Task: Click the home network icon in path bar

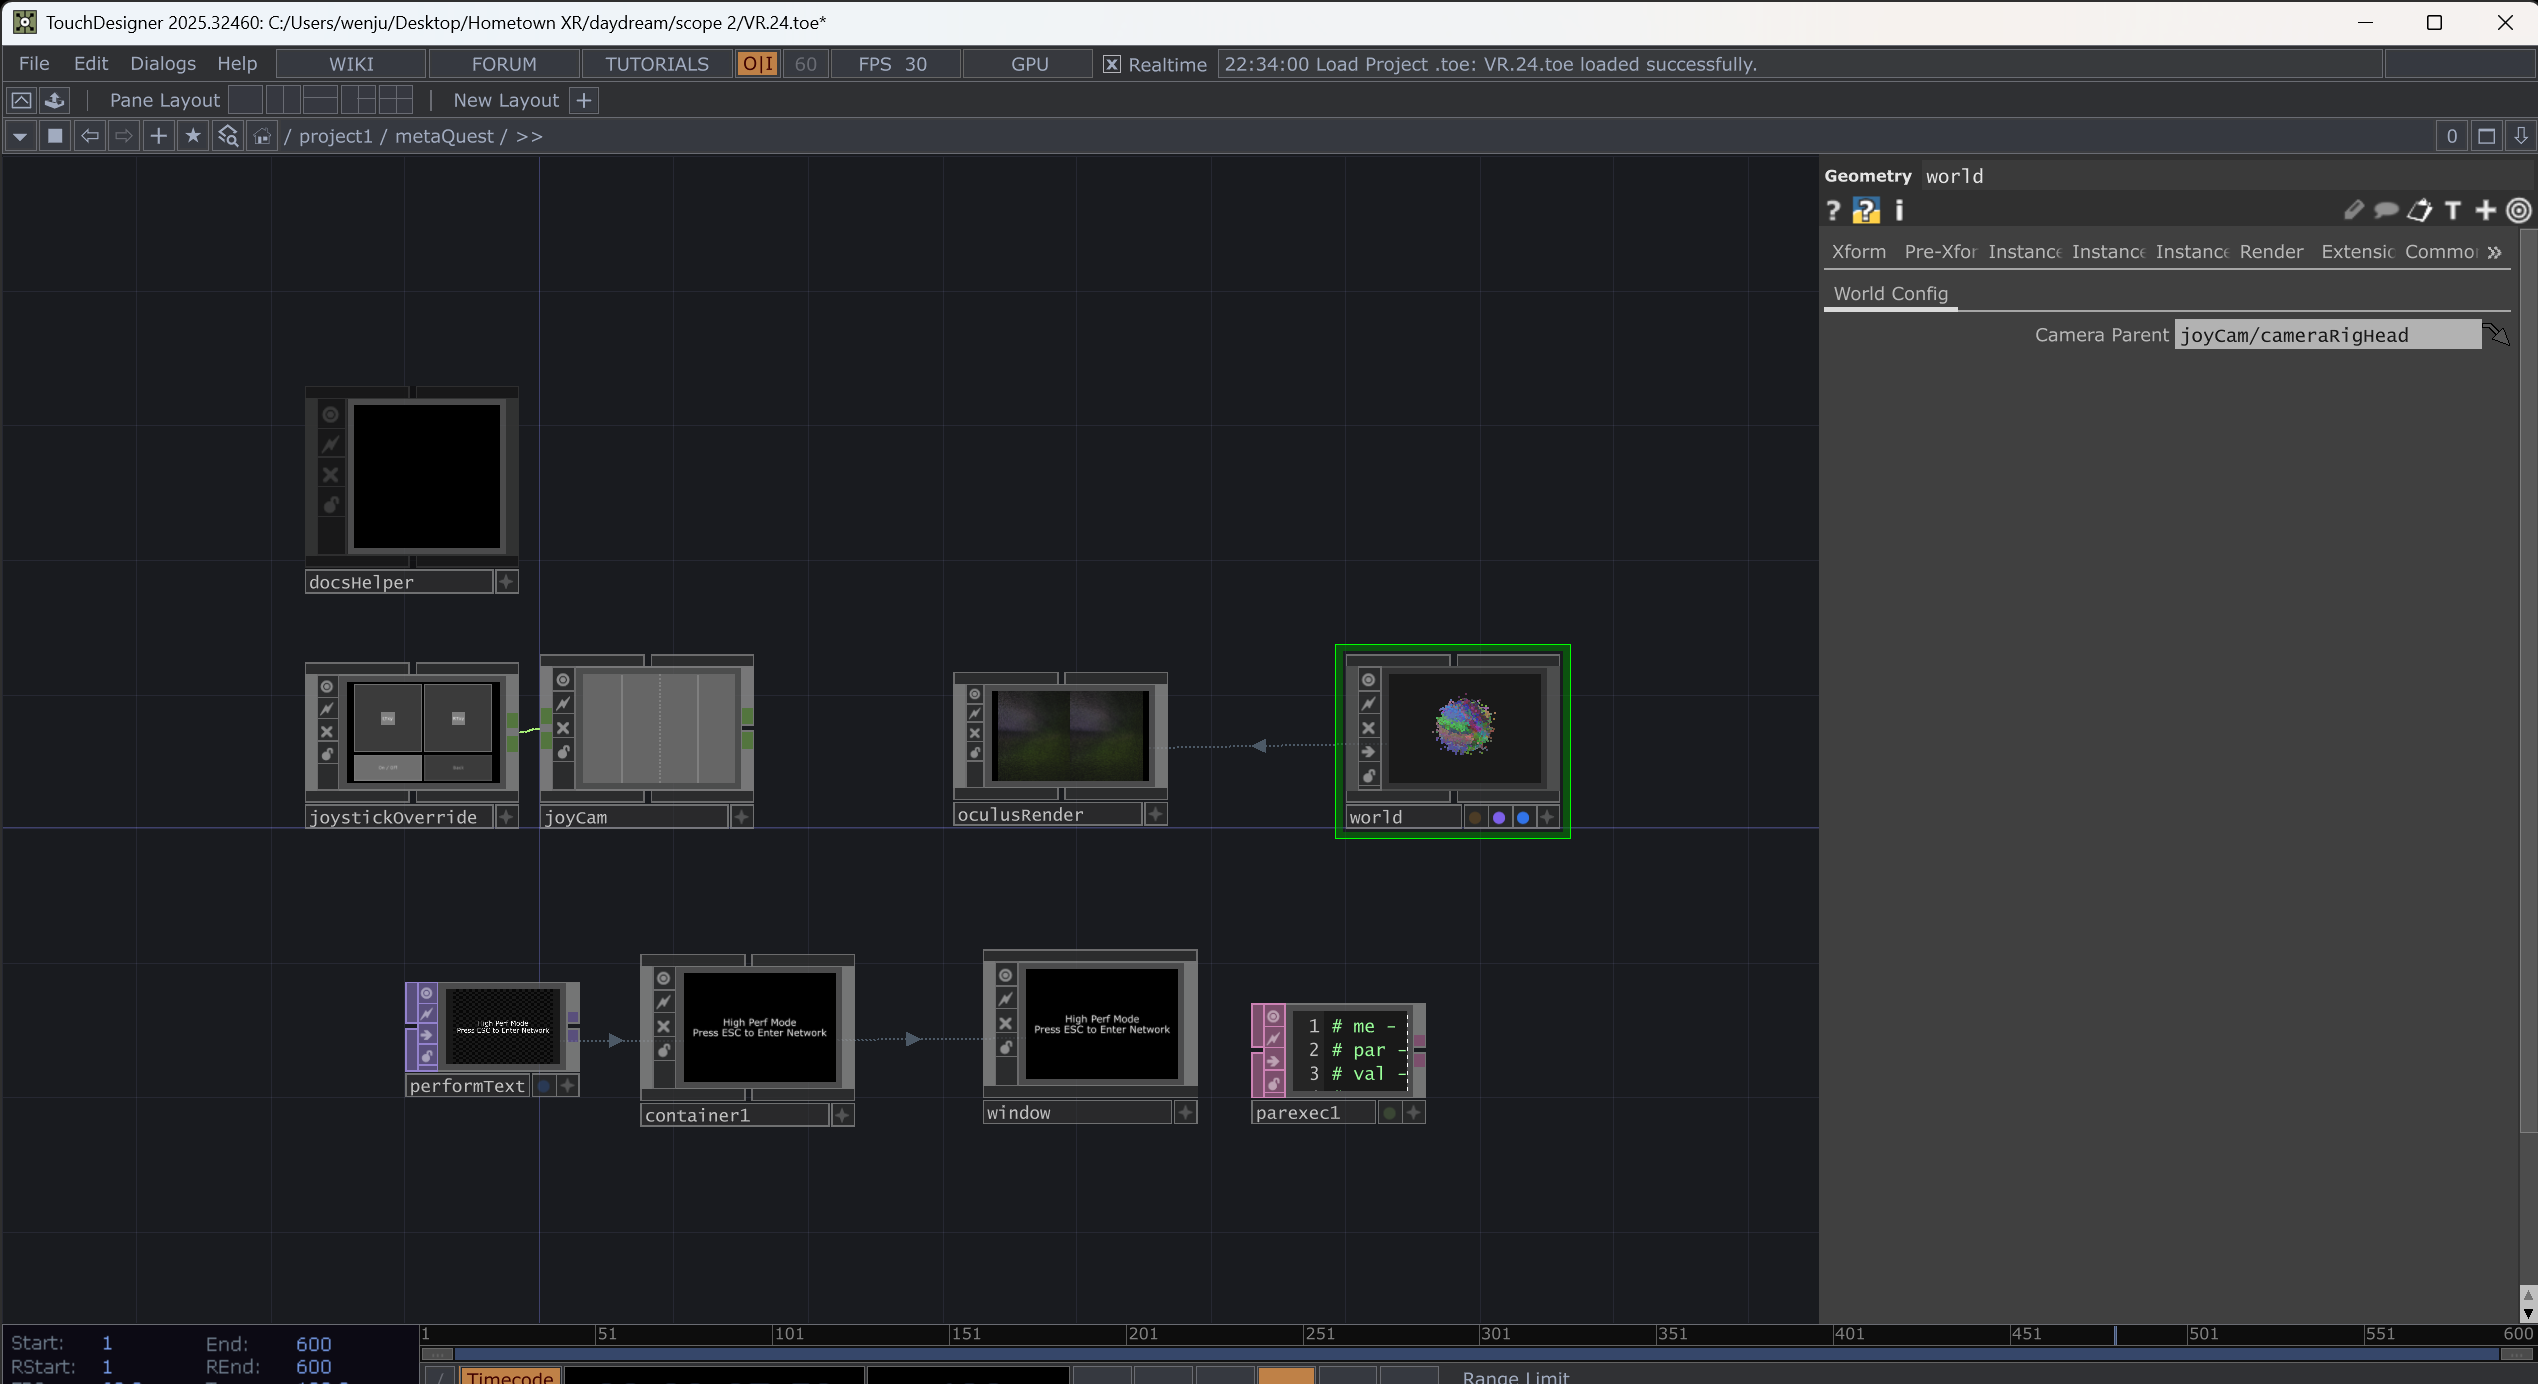Action: click(262, 136)
